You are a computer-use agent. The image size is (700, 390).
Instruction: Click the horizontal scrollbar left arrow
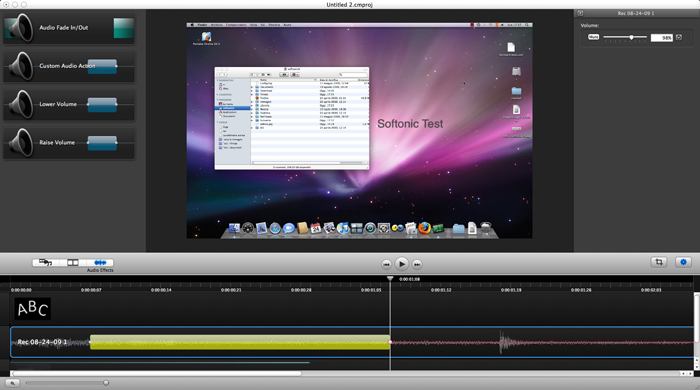tap(683, 373)
